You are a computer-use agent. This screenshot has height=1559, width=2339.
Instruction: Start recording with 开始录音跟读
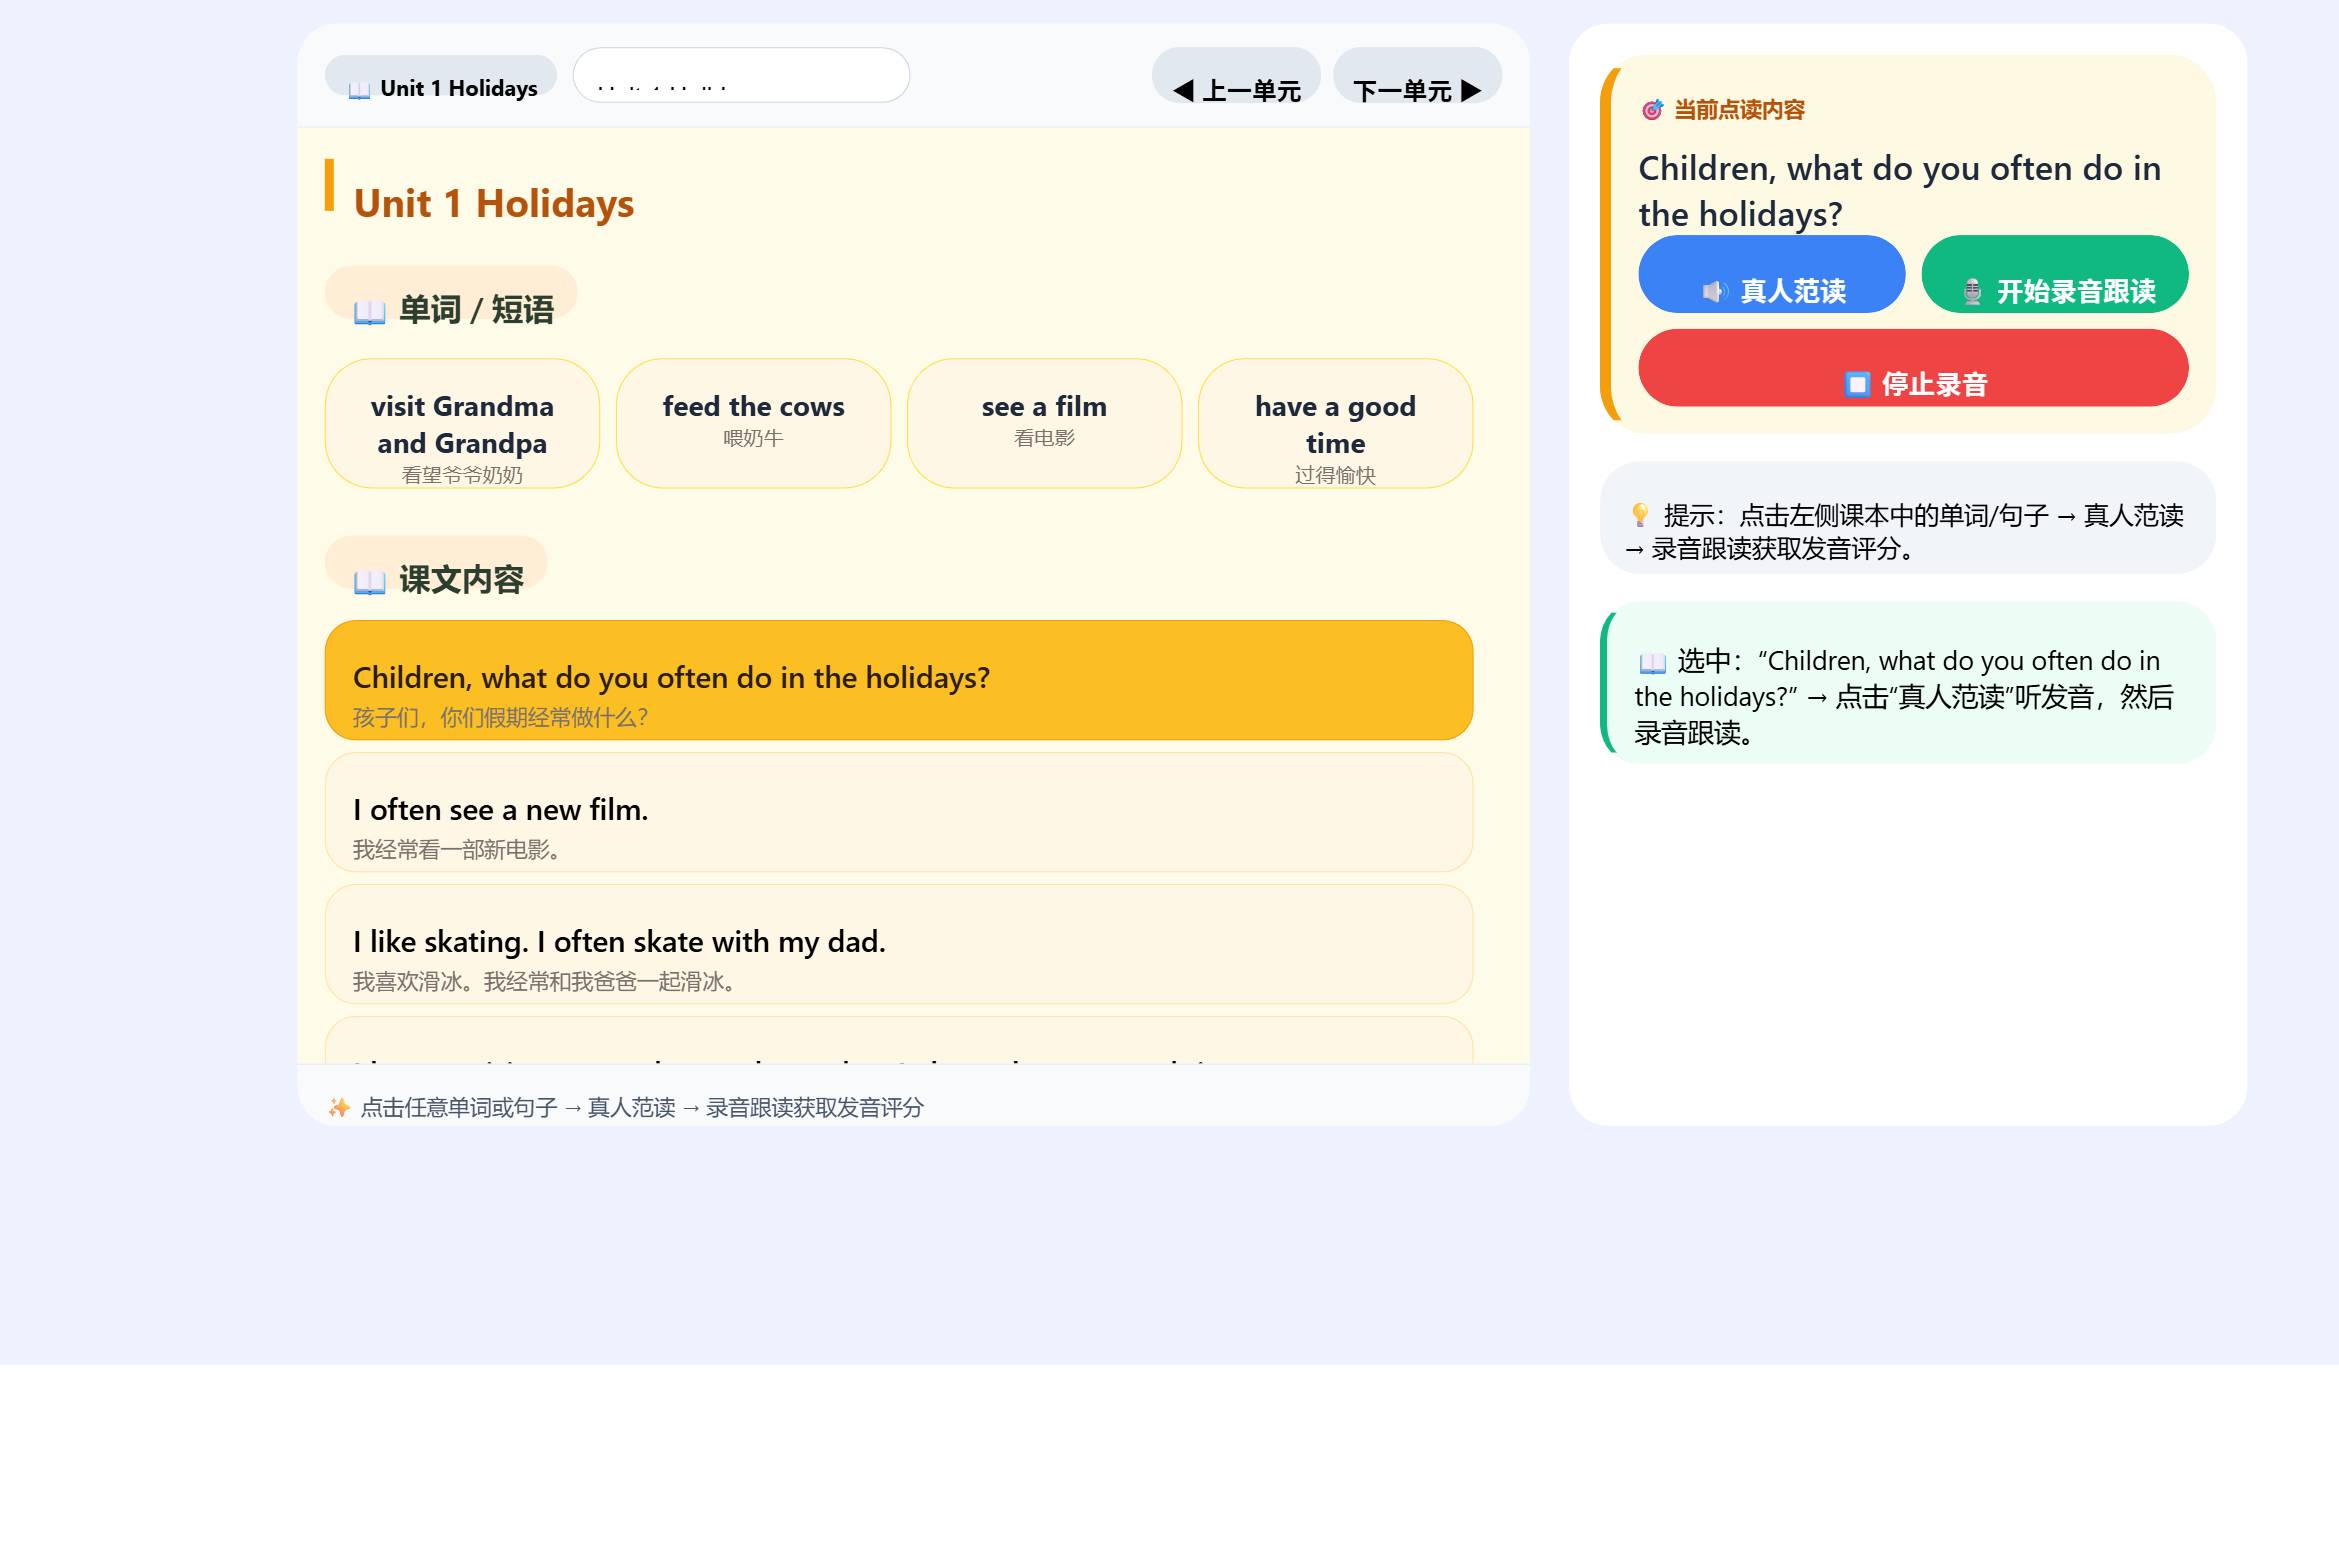click(2055, 275)
